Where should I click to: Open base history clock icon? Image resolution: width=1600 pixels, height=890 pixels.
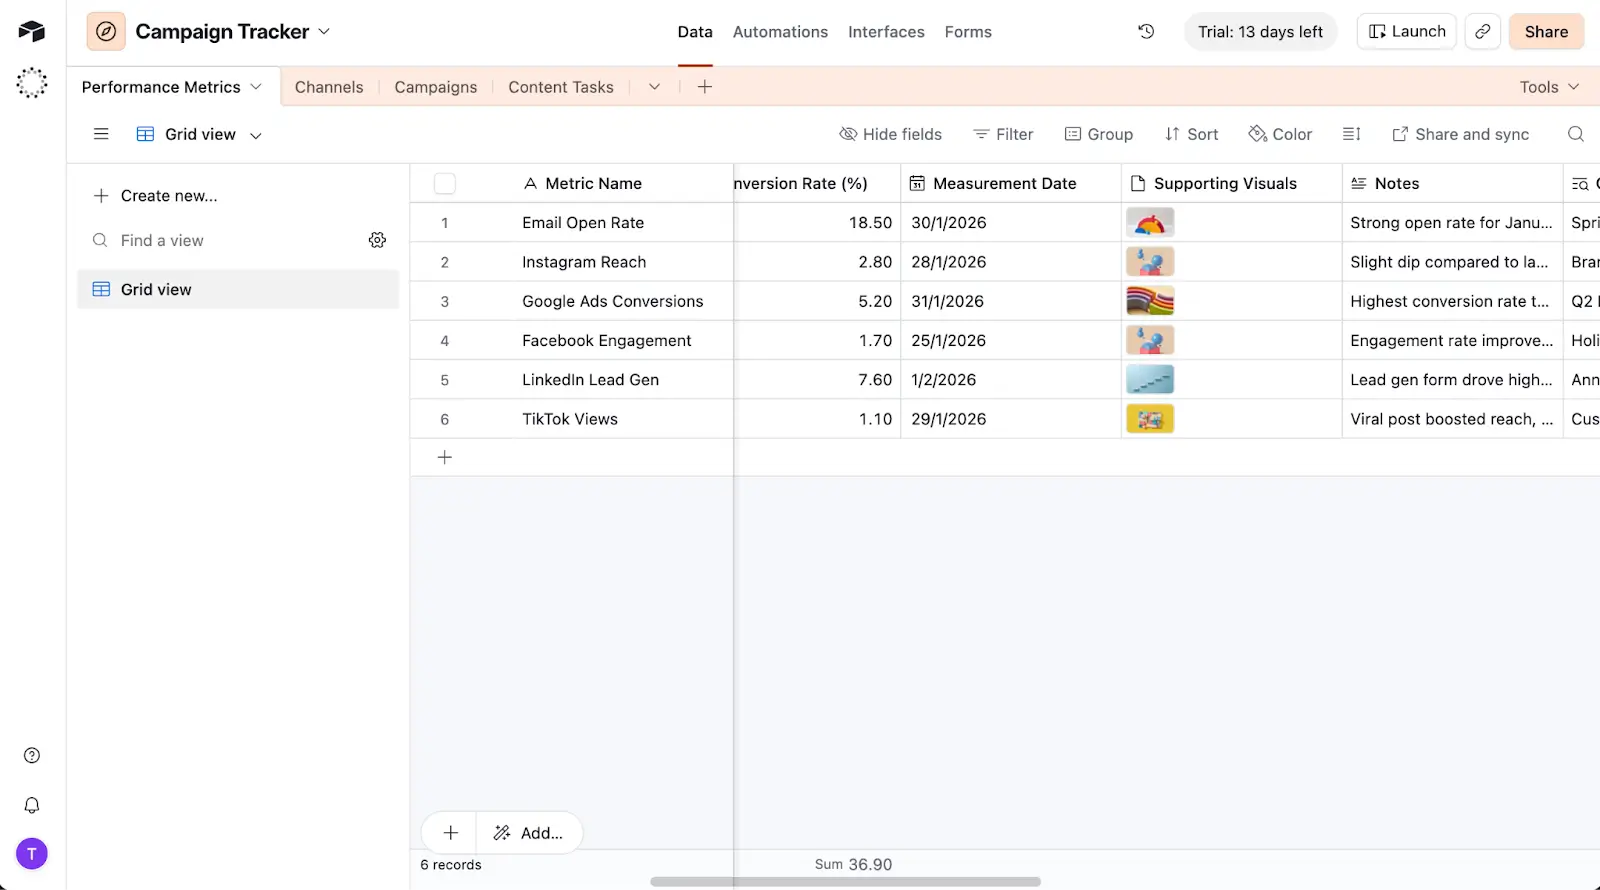(1146, 32)
